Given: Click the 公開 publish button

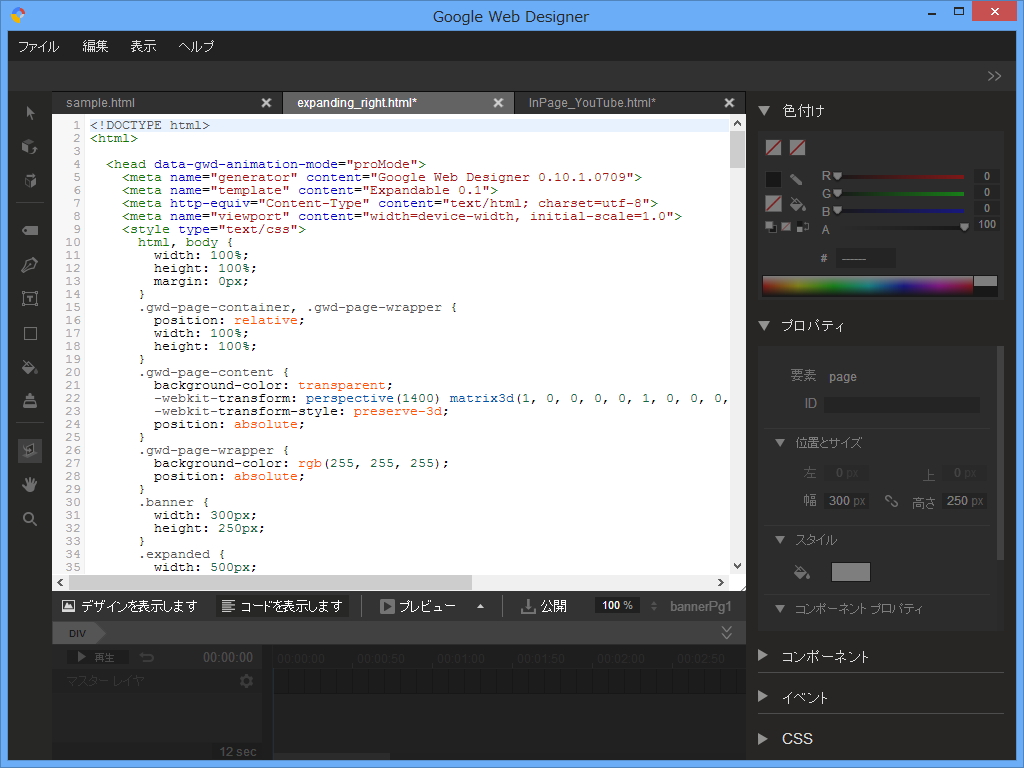Looking at the screenshot, I should click(544, 606).
